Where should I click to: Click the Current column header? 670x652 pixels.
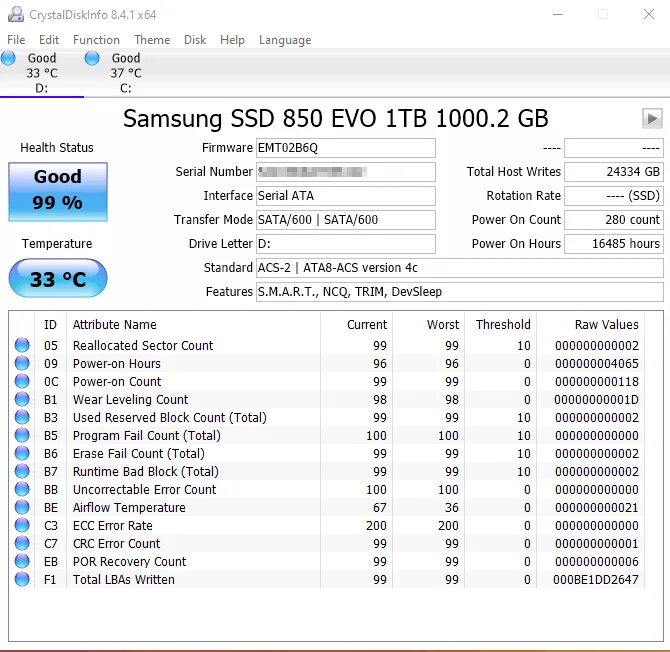(356, 325)
